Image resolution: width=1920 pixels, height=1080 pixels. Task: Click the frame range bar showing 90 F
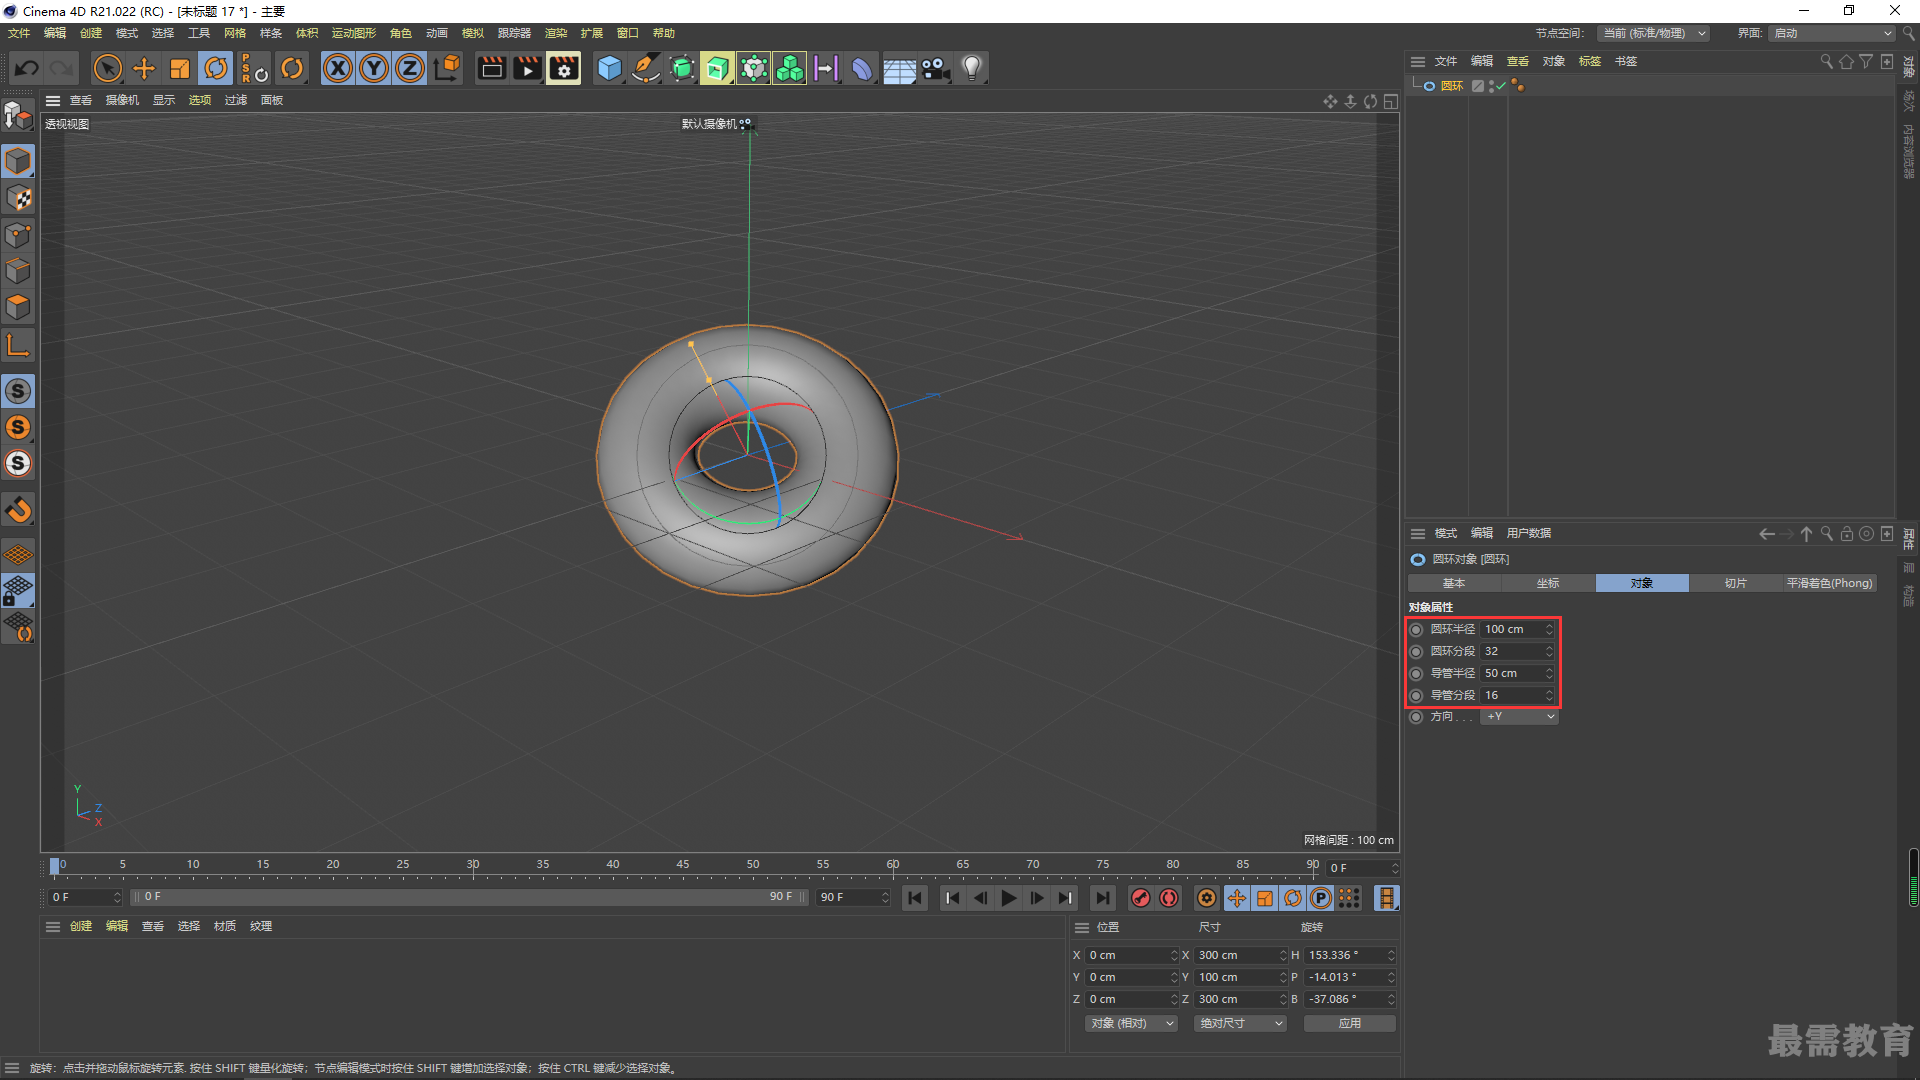[x=469, y=897]
